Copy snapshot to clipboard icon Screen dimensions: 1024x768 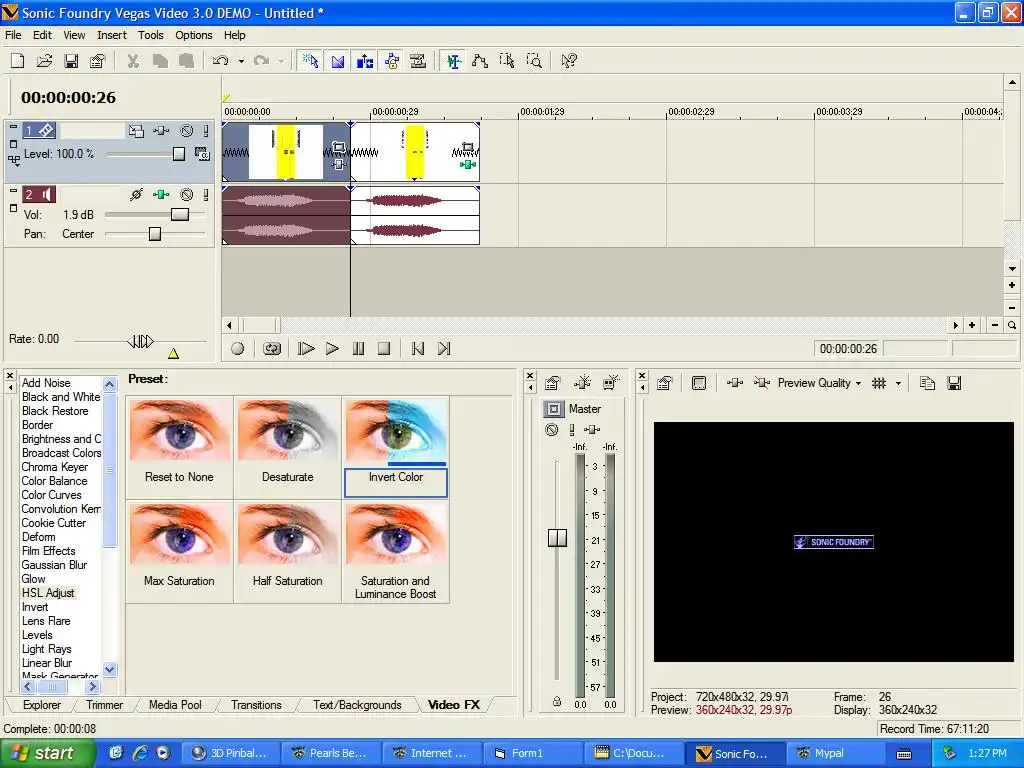coord(927,383)
